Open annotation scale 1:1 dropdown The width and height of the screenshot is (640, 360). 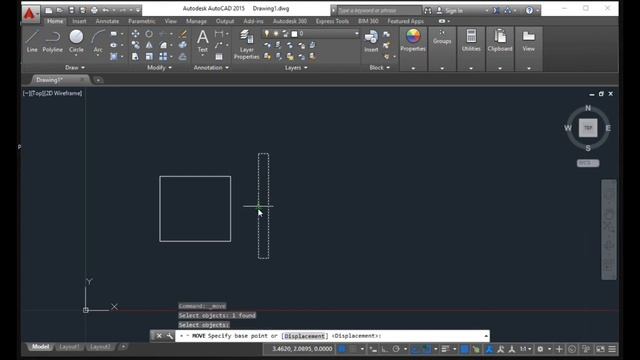(x=525, y=349)
